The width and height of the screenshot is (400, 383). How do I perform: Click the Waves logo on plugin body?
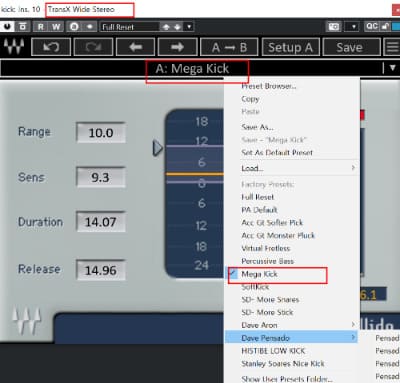27,321
